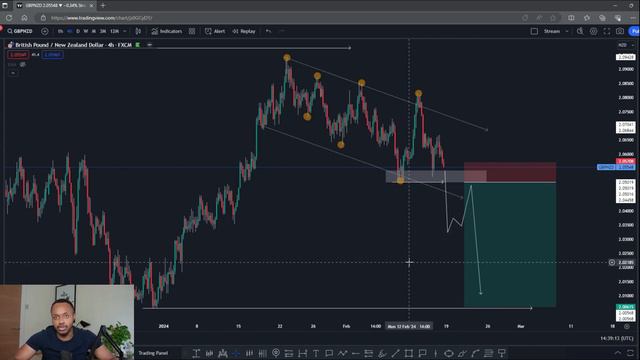
Task: Click the 14:39:13 (UTC) timezone clock
Action: (617, 338)
